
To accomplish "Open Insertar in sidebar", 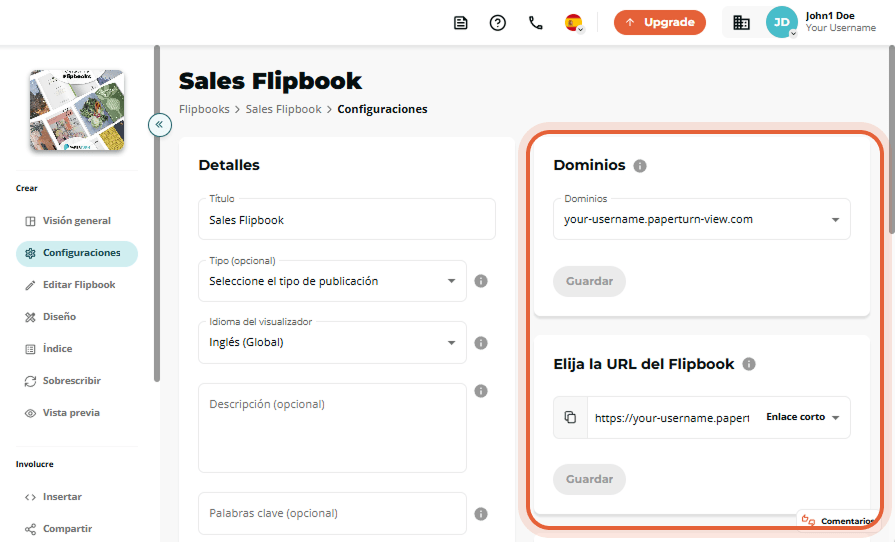I will [x=76, y=497].
